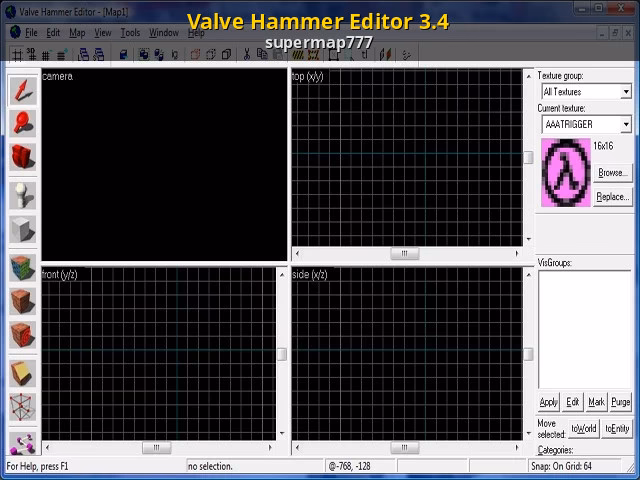This screenshot has height=480, width=640.
Task: Click the top view scroll-right arrow
Action: pyautogui.click(x=517, y=253)
